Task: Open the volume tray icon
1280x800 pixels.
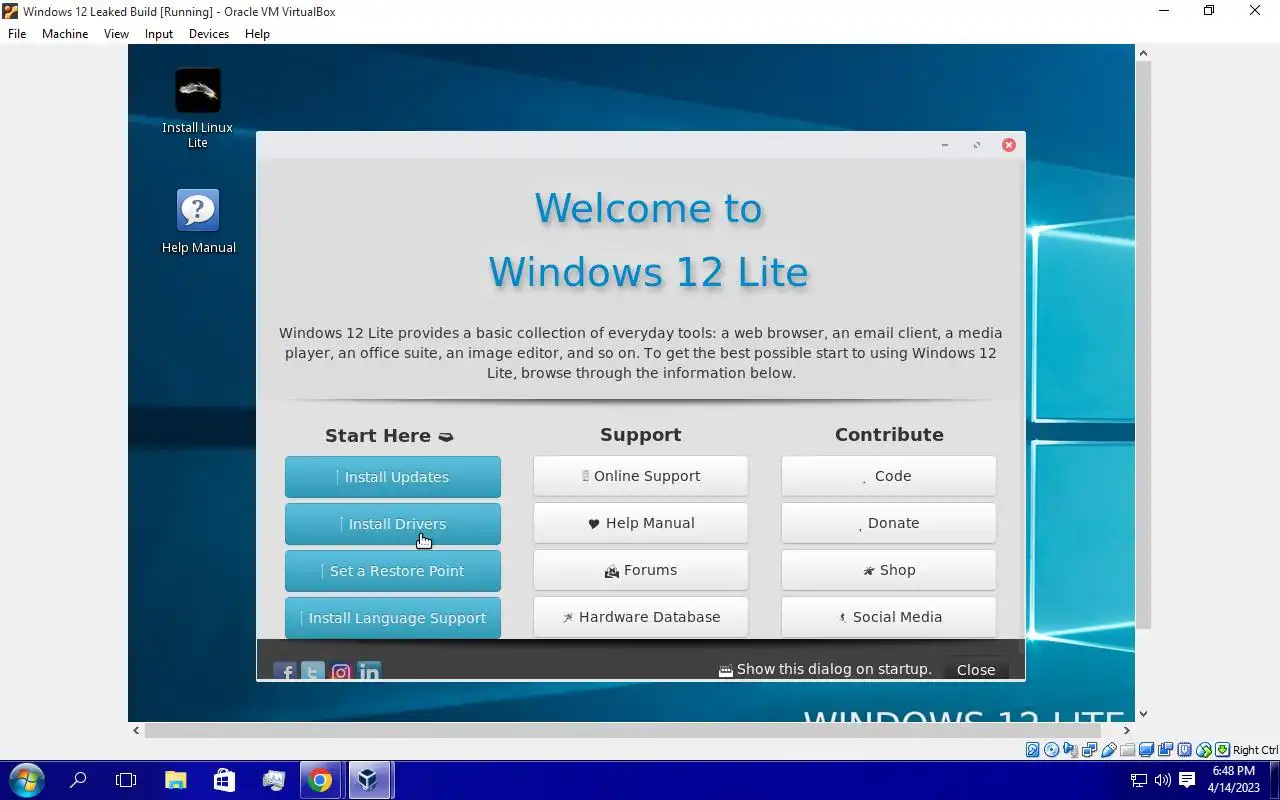Action: pos(1162,780)
